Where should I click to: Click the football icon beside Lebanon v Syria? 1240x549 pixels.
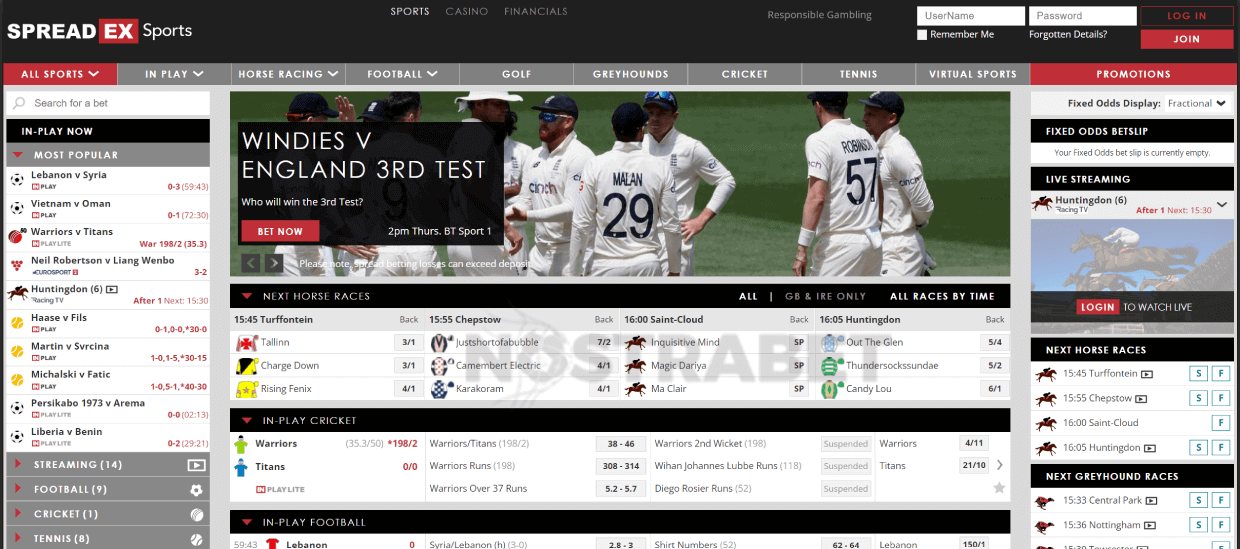17,180
